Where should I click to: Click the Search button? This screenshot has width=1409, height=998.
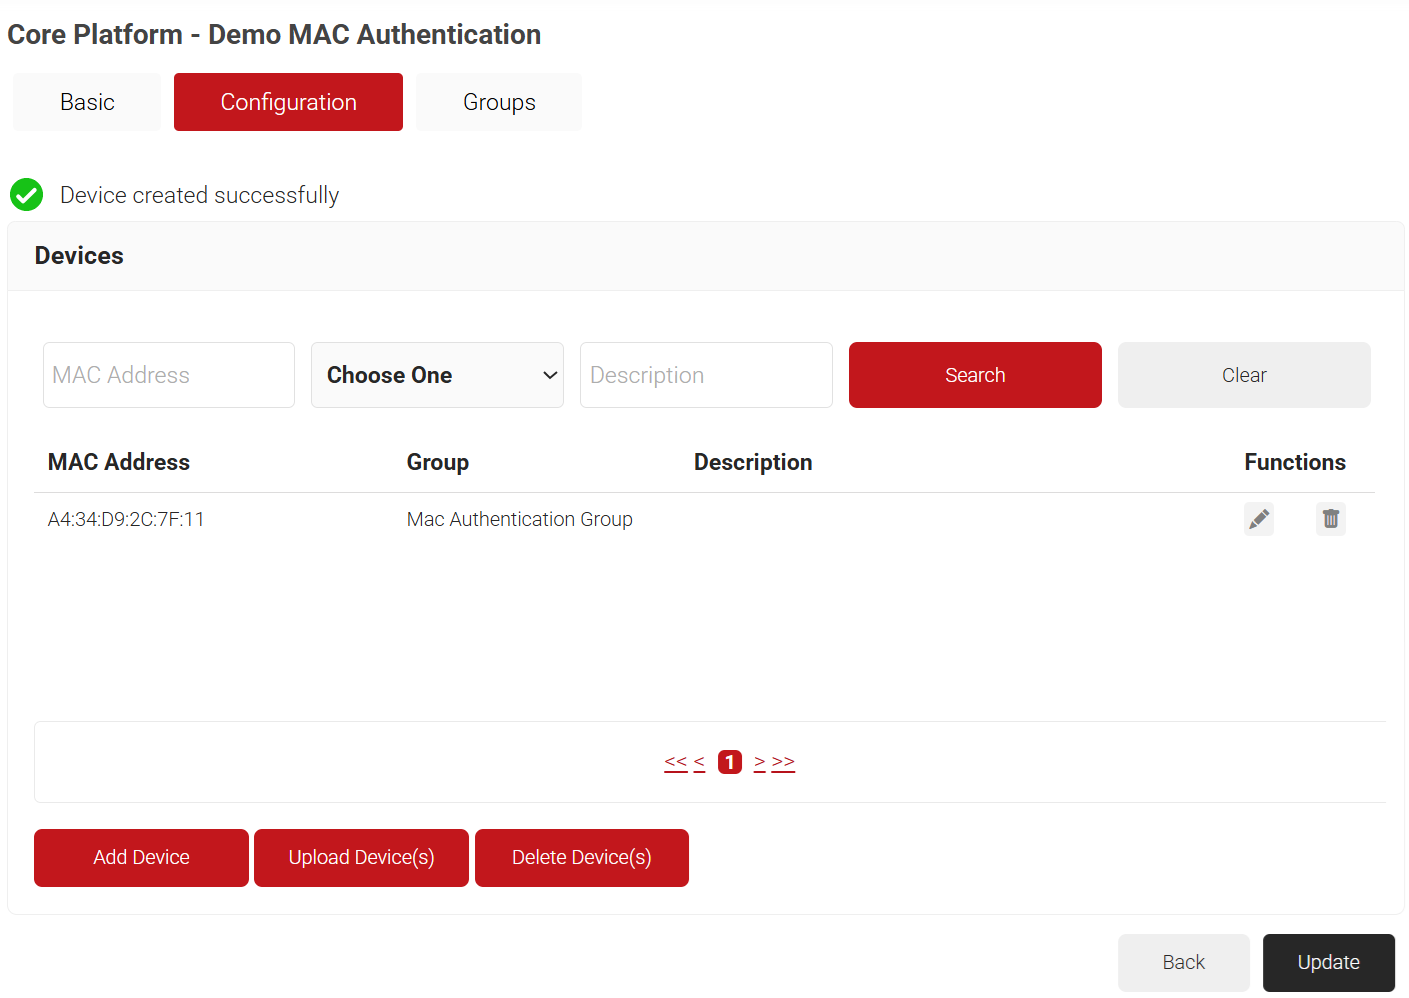[975, 375]
